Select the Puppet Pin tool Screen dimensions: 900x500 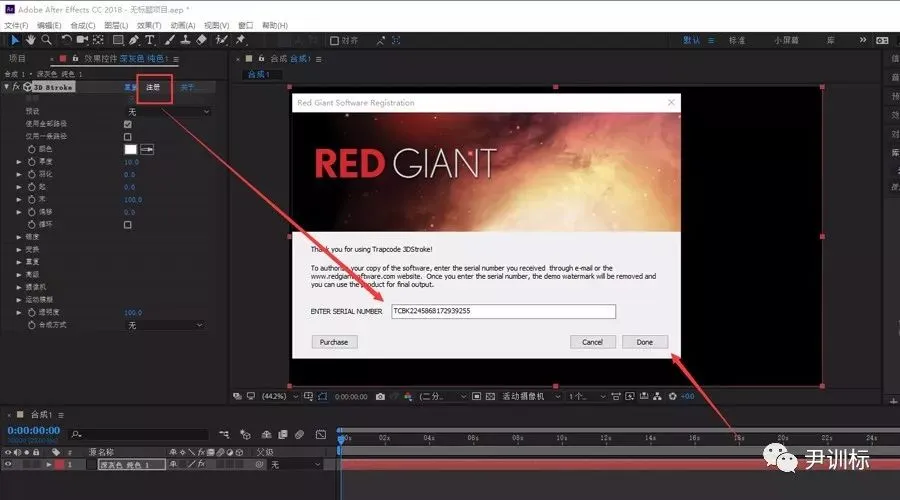[x=240, y=40]
